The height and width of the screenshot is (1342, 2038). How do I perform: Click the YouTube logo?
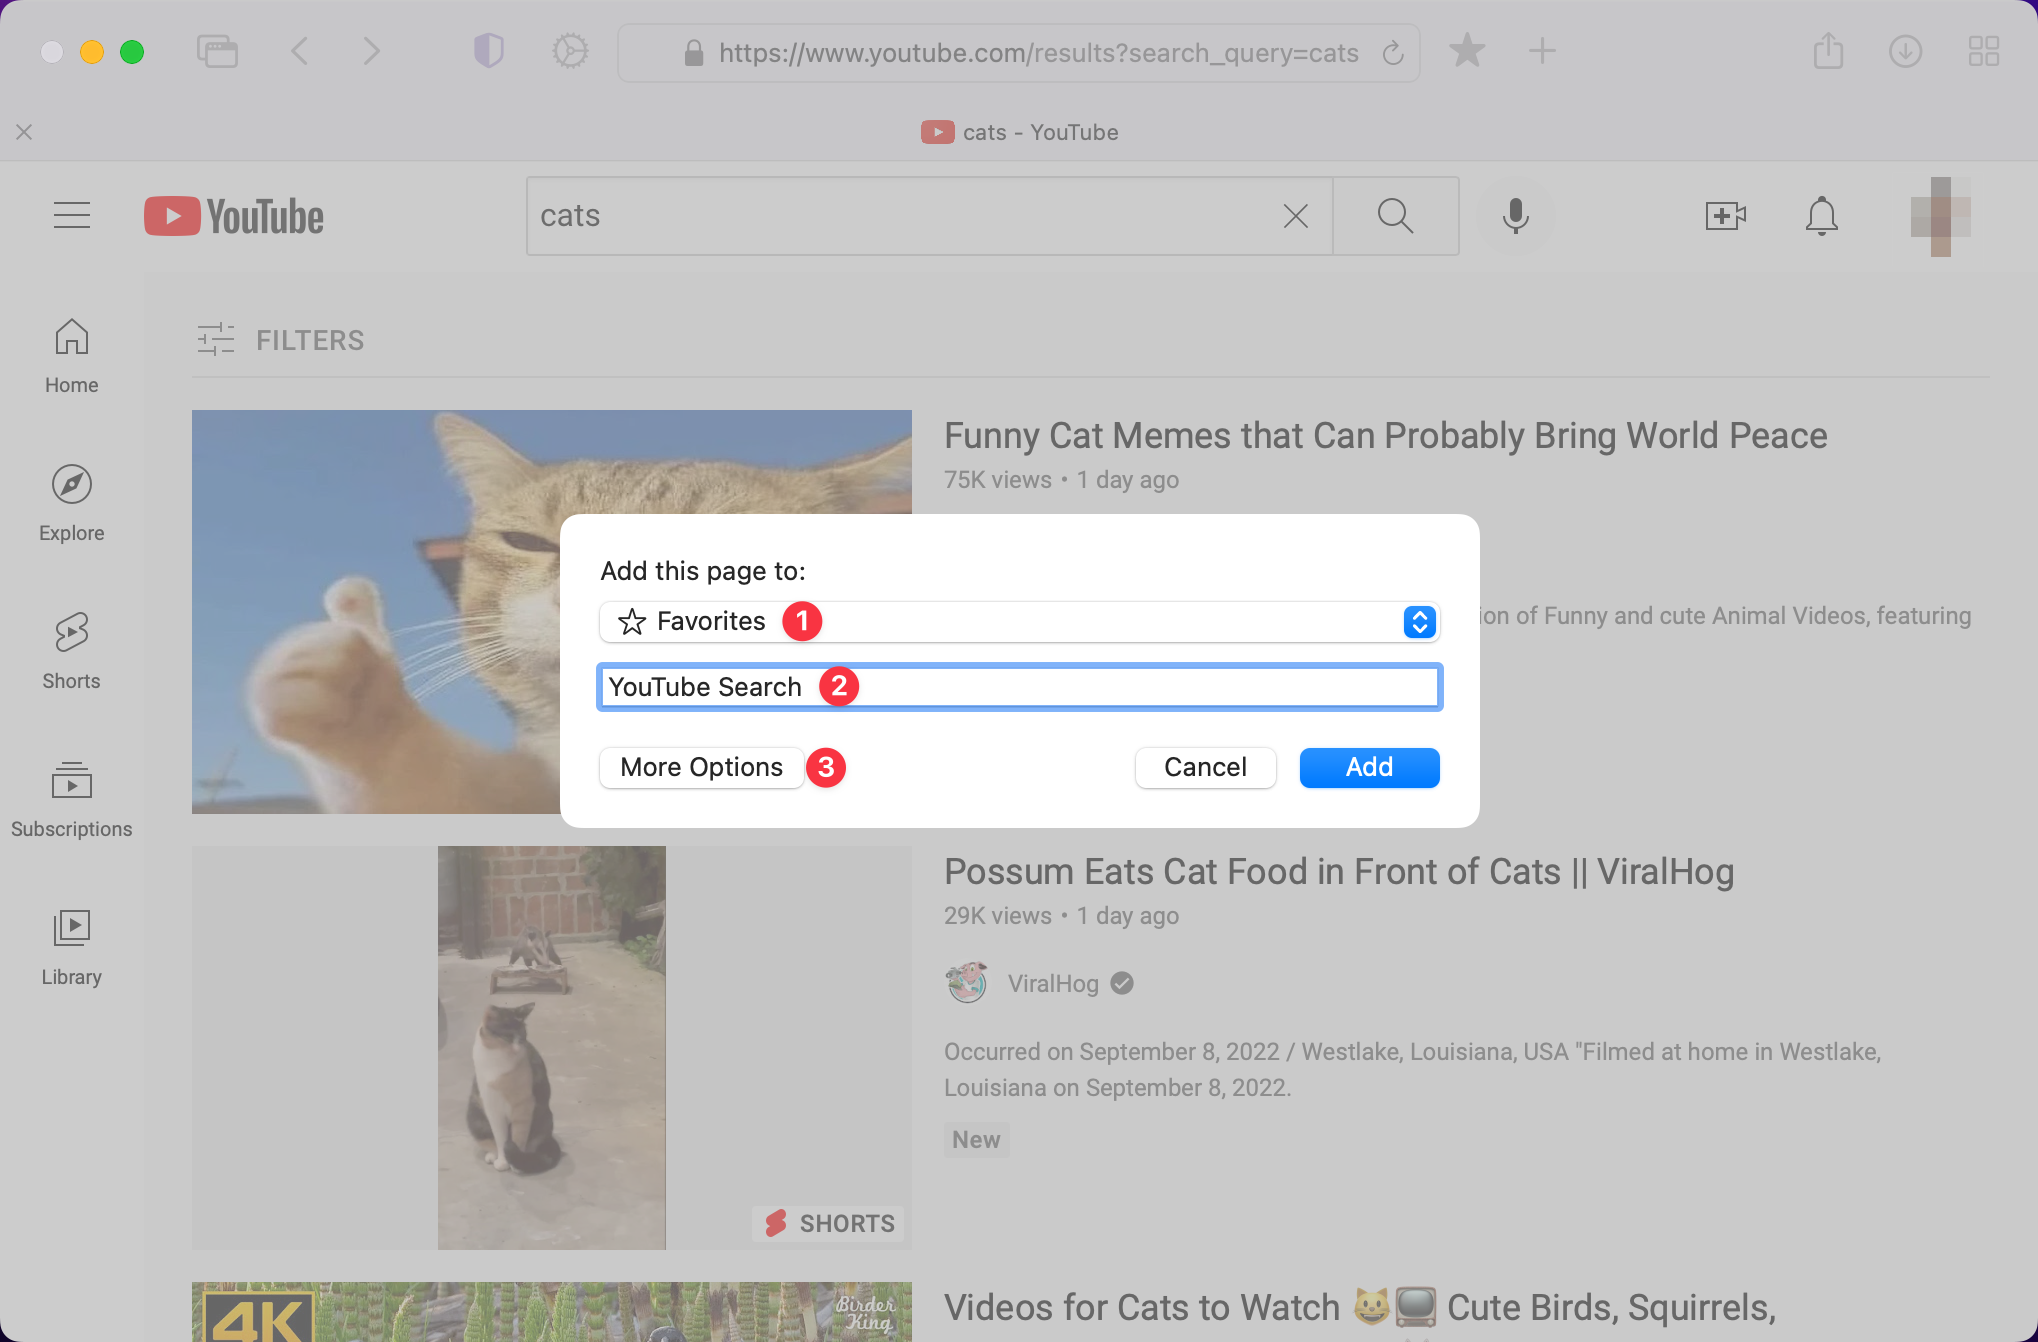point(232,215)
